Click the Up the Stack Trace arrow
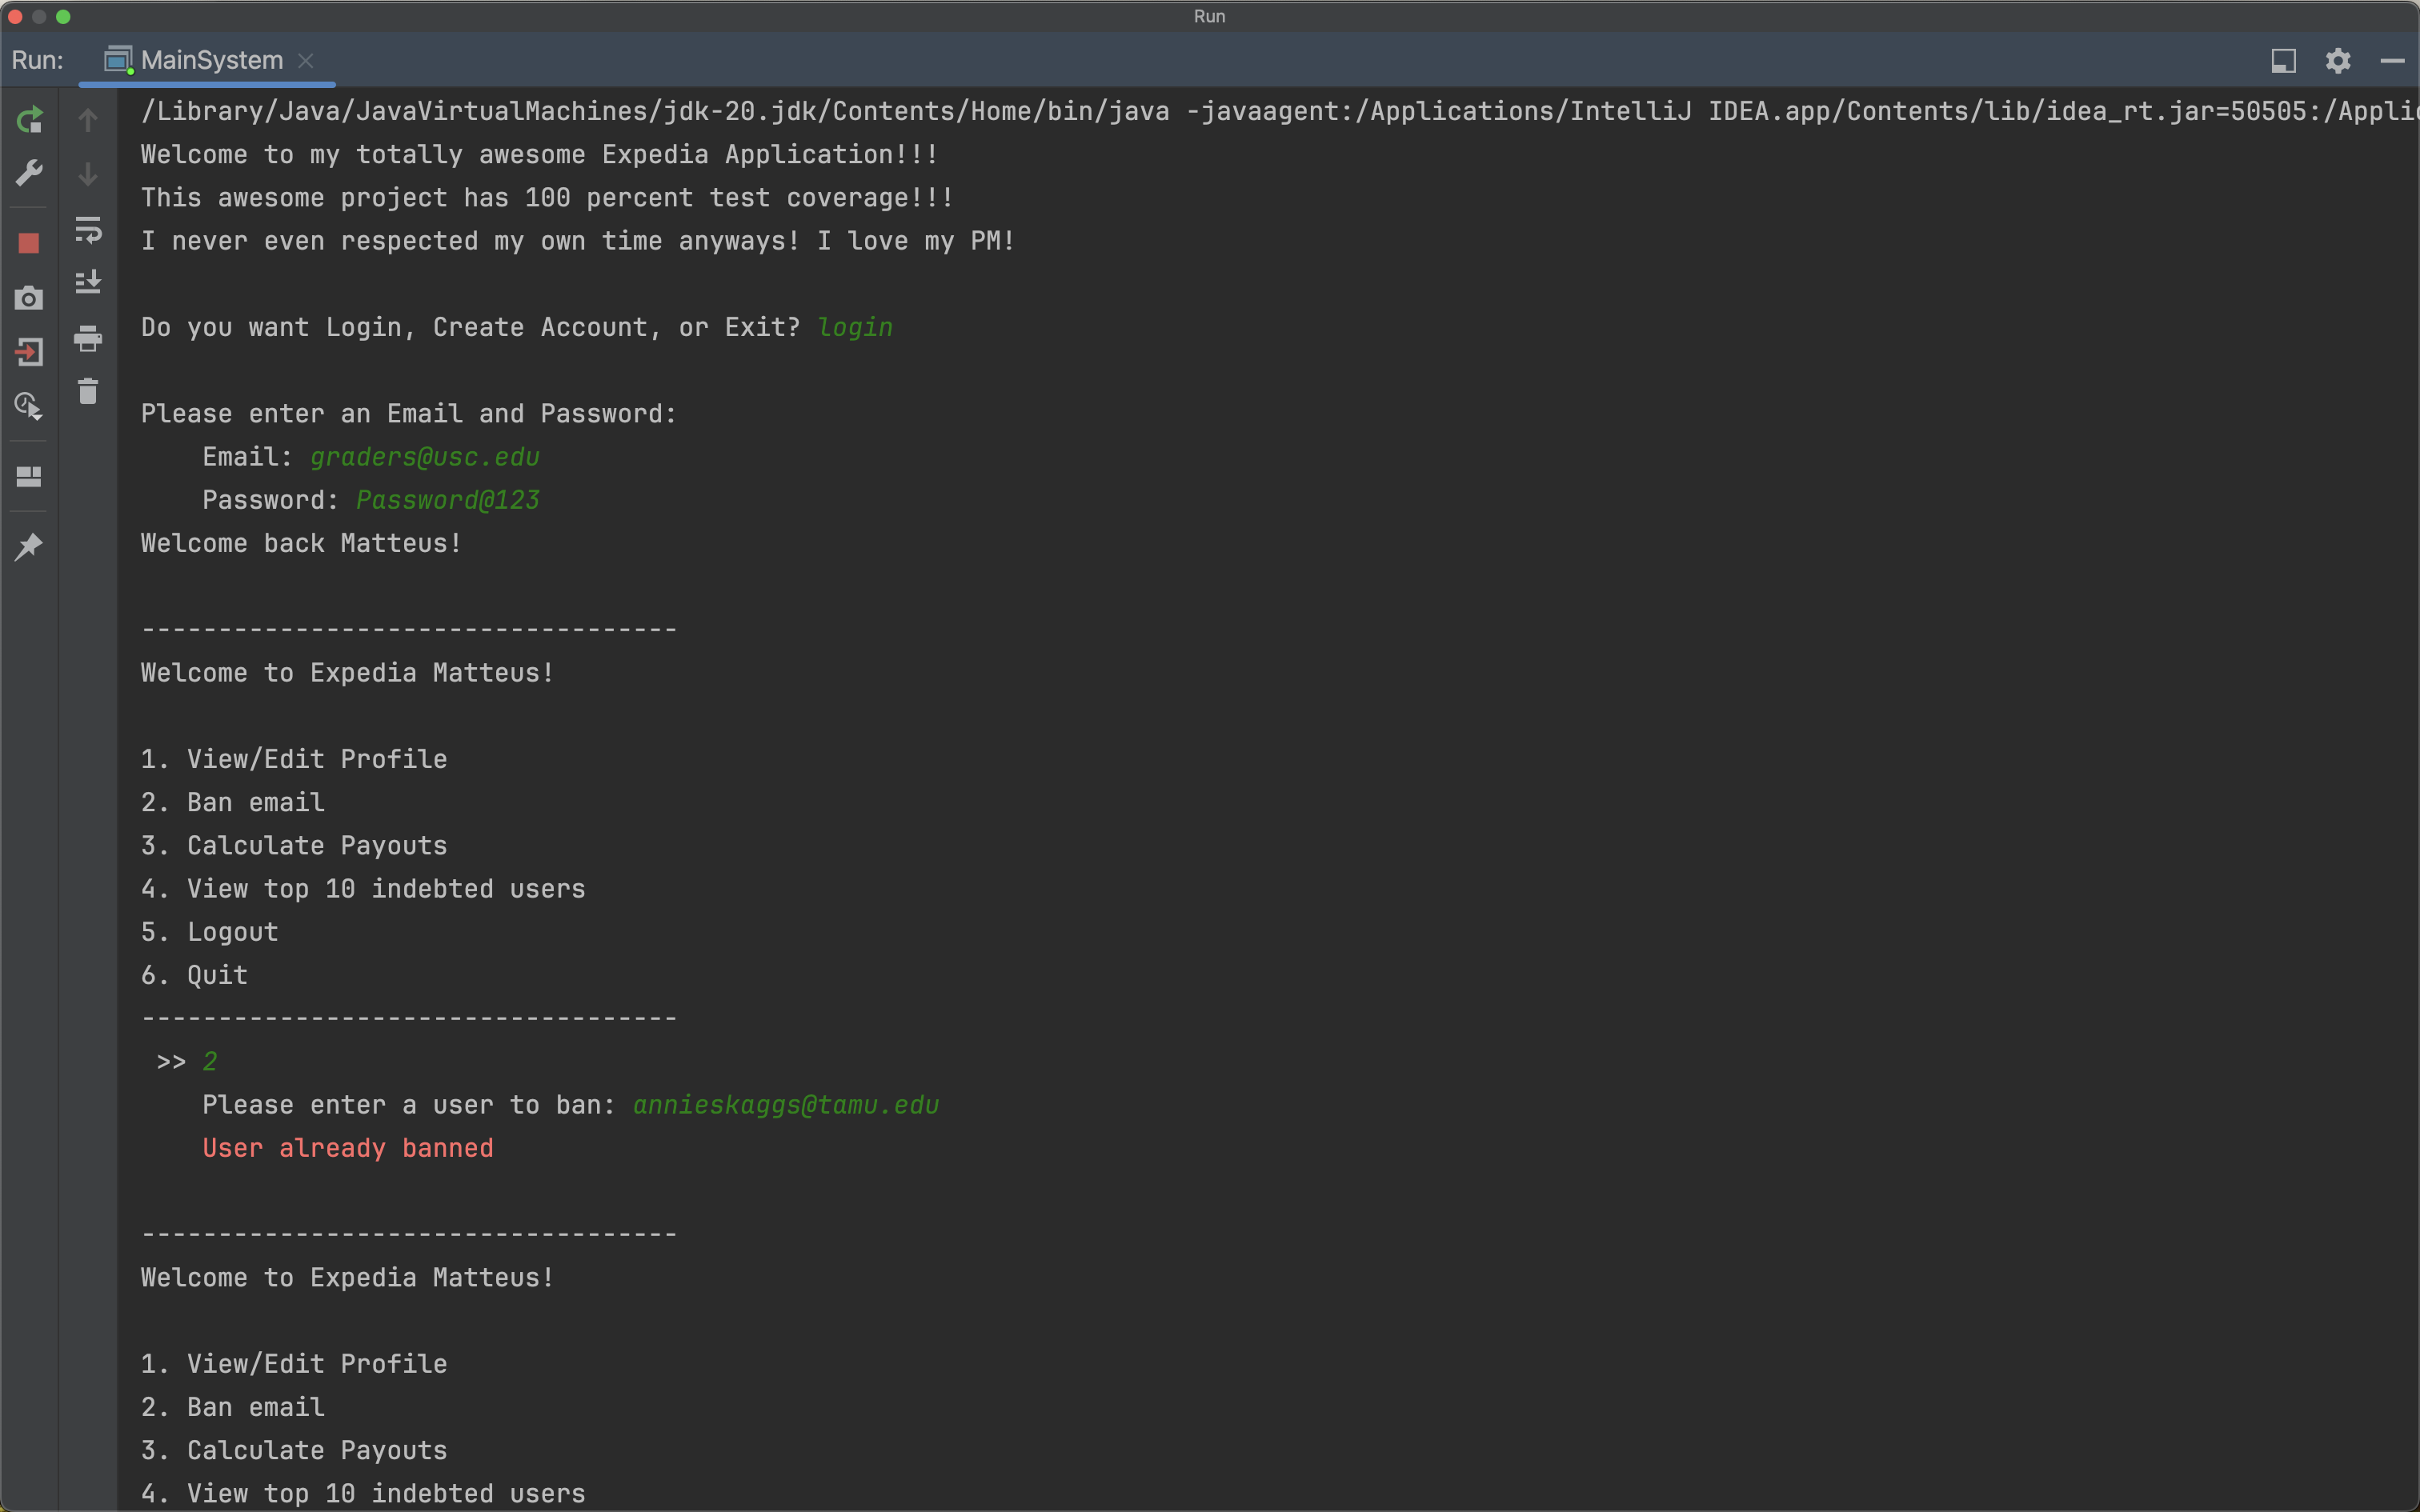This screenshot has height=1512, width=2420. 88,120
